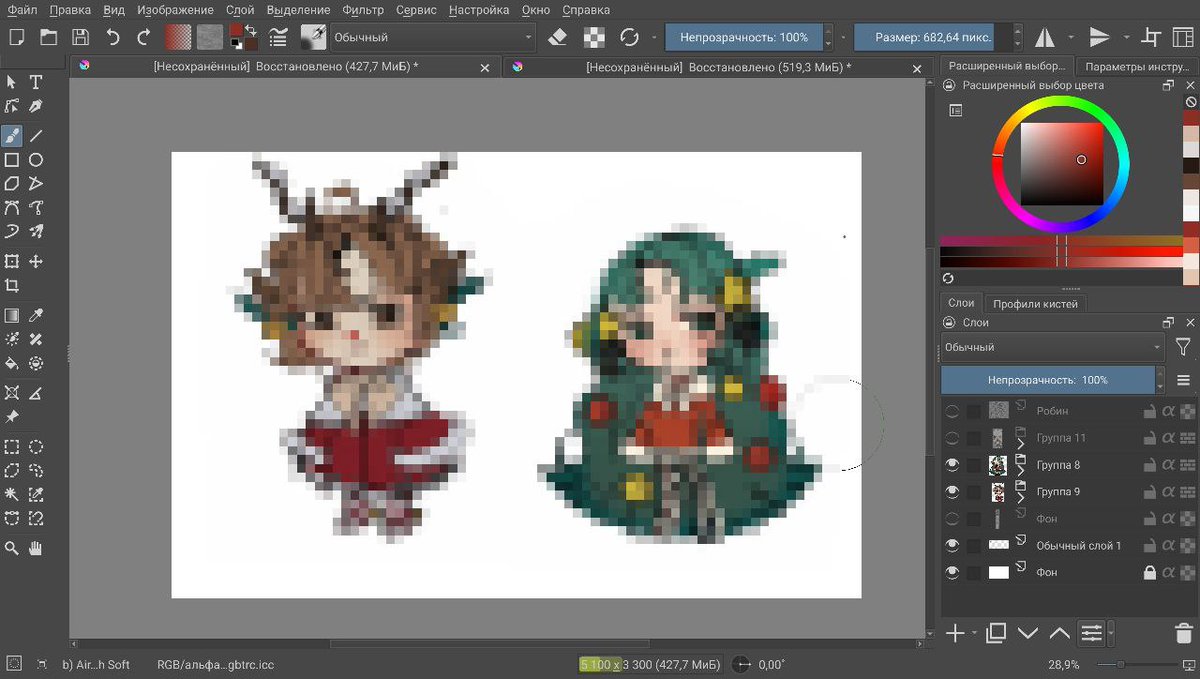Pick the Rectangle shape tool

pyautogui.click(x=12, y=159)
